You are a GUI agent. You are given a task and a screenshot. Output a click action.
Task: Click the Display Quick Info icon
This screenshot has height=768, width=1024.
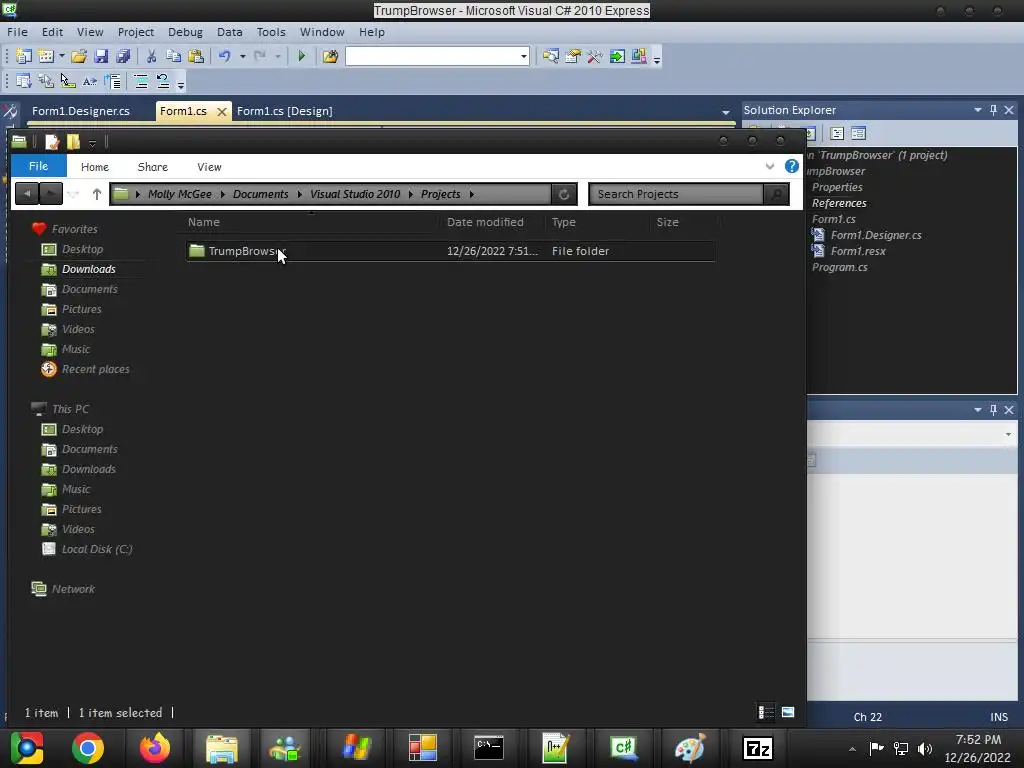[67, 81]
